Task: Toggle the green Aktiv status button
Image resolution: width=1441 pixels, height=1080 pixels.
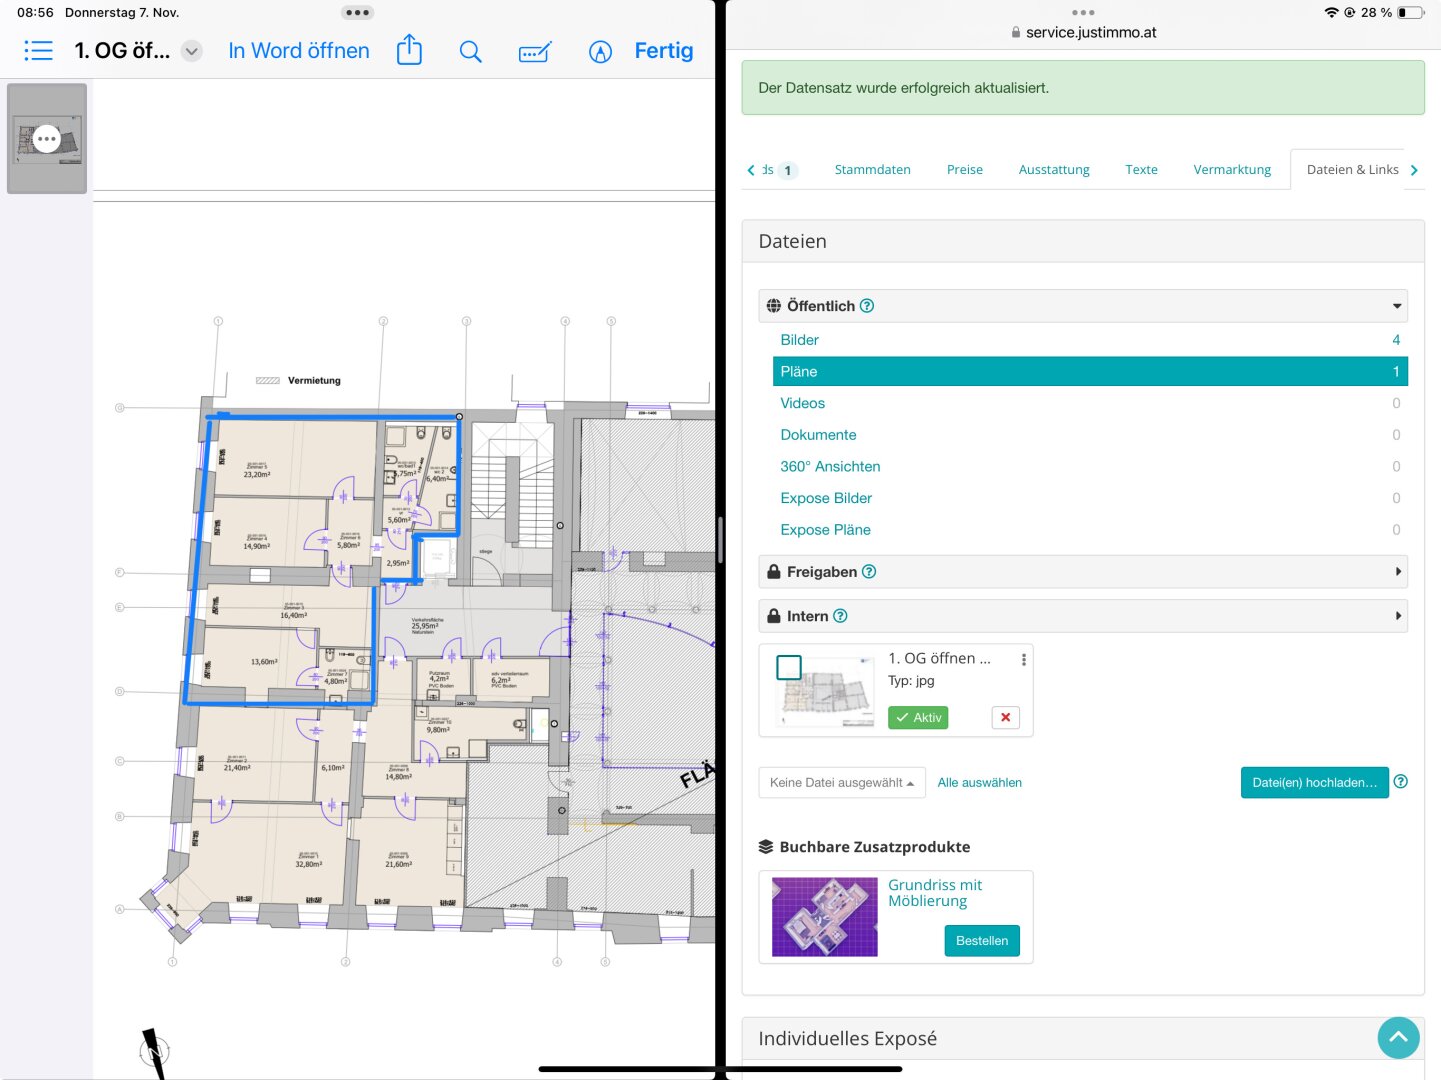Action: (917, 718)
